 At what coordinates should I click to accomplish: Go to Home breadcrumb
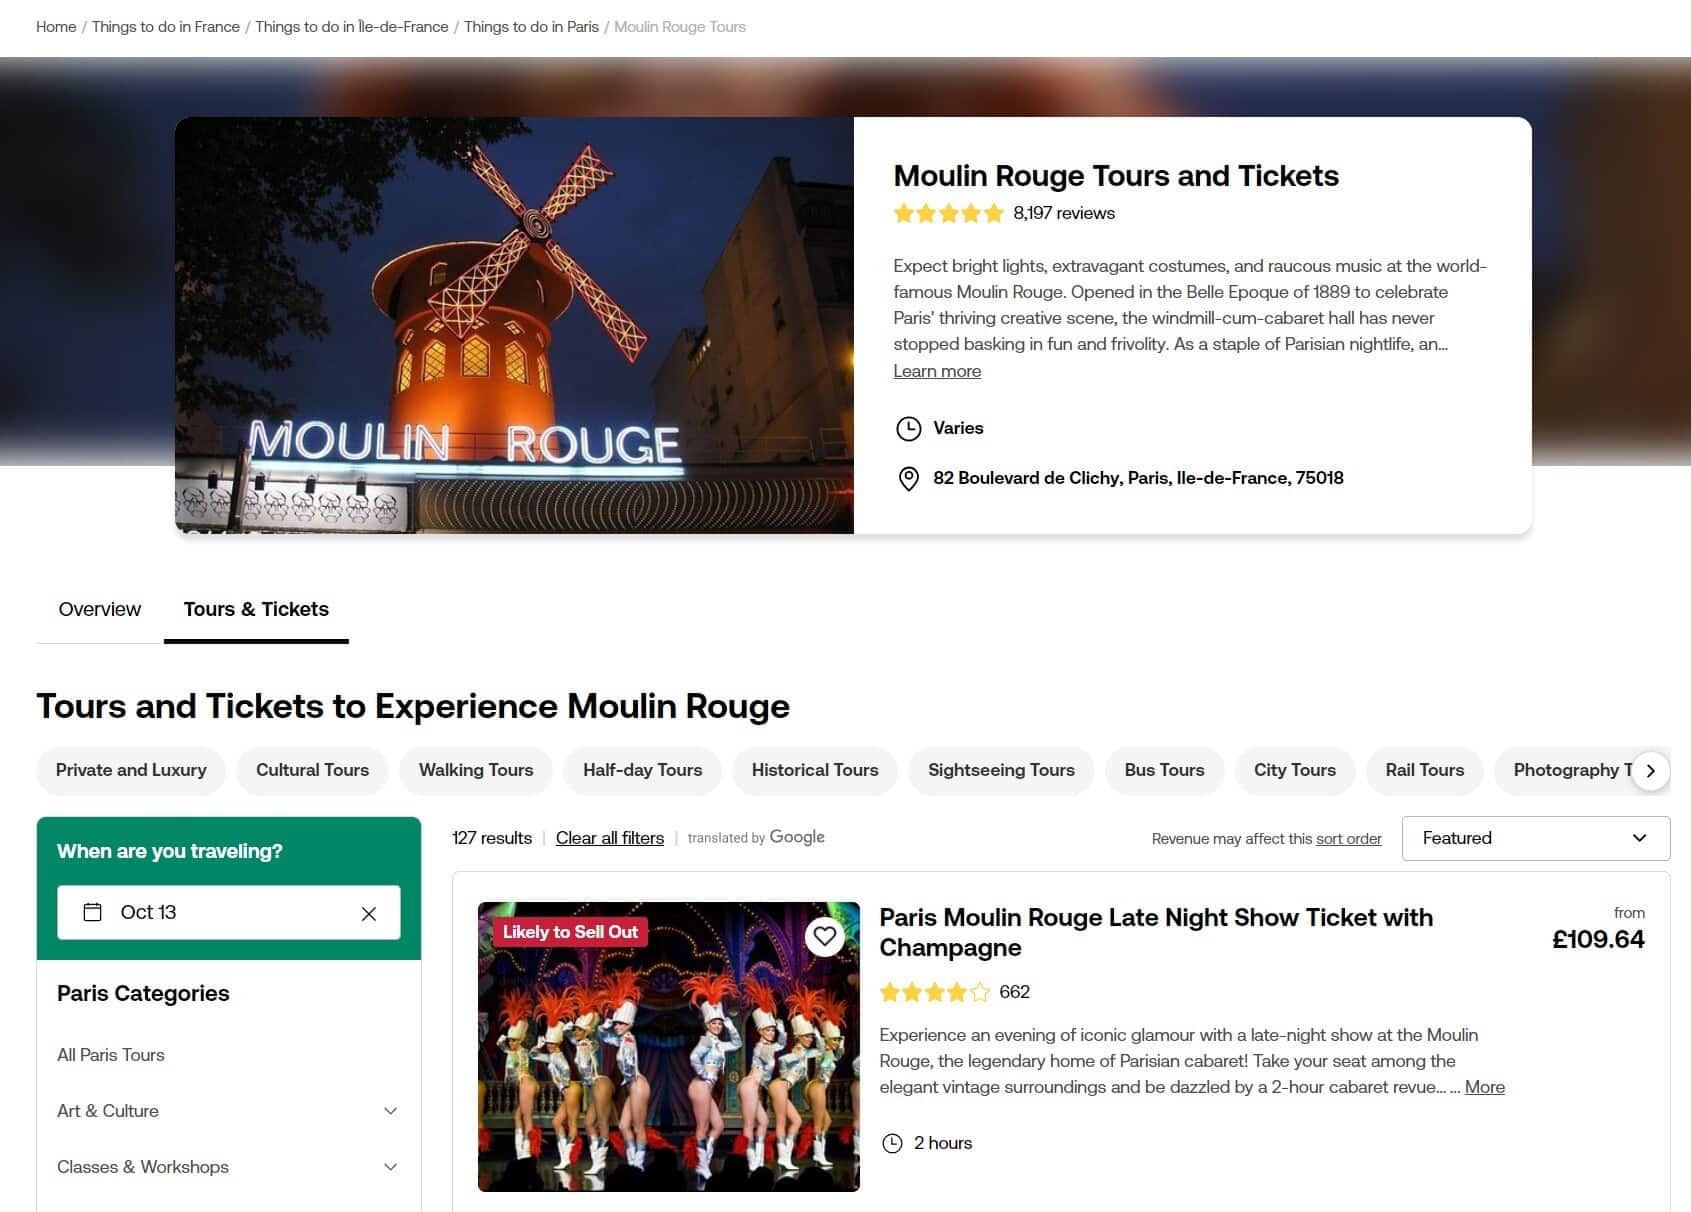[56, 27]
